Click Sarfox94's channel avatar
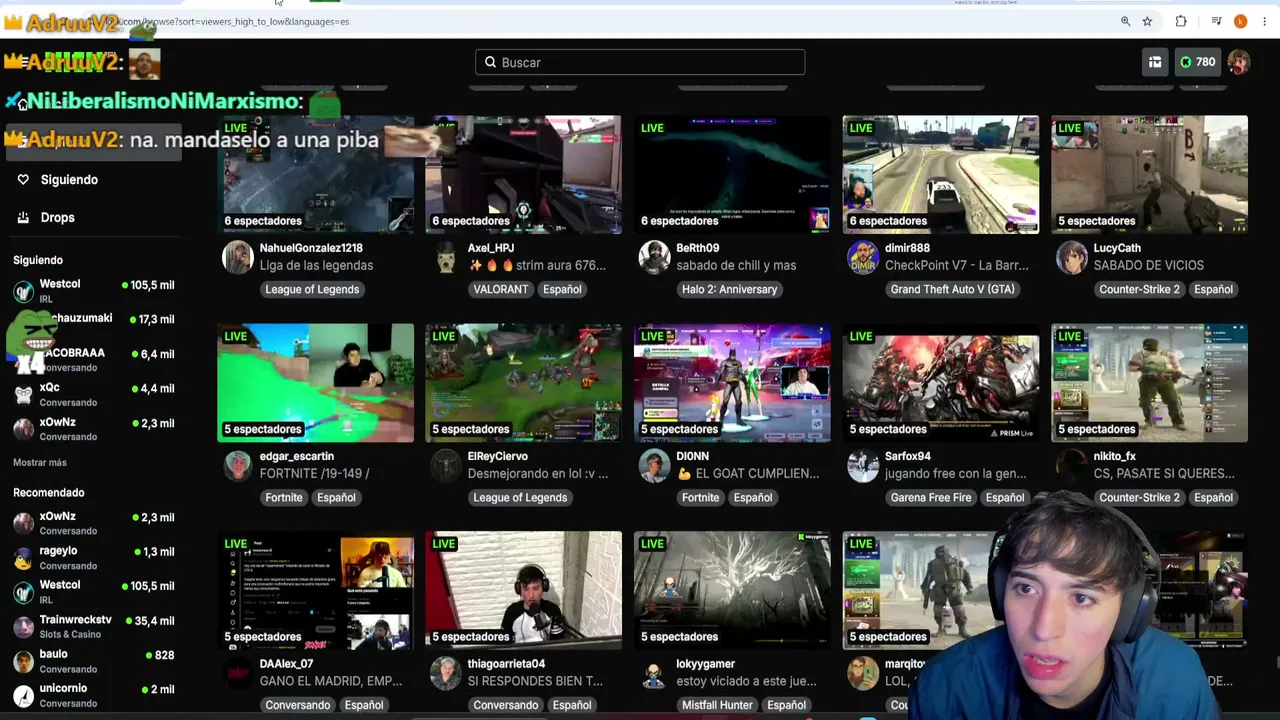This screenshot has width=1280, height=720. click(x=863, y=465)
